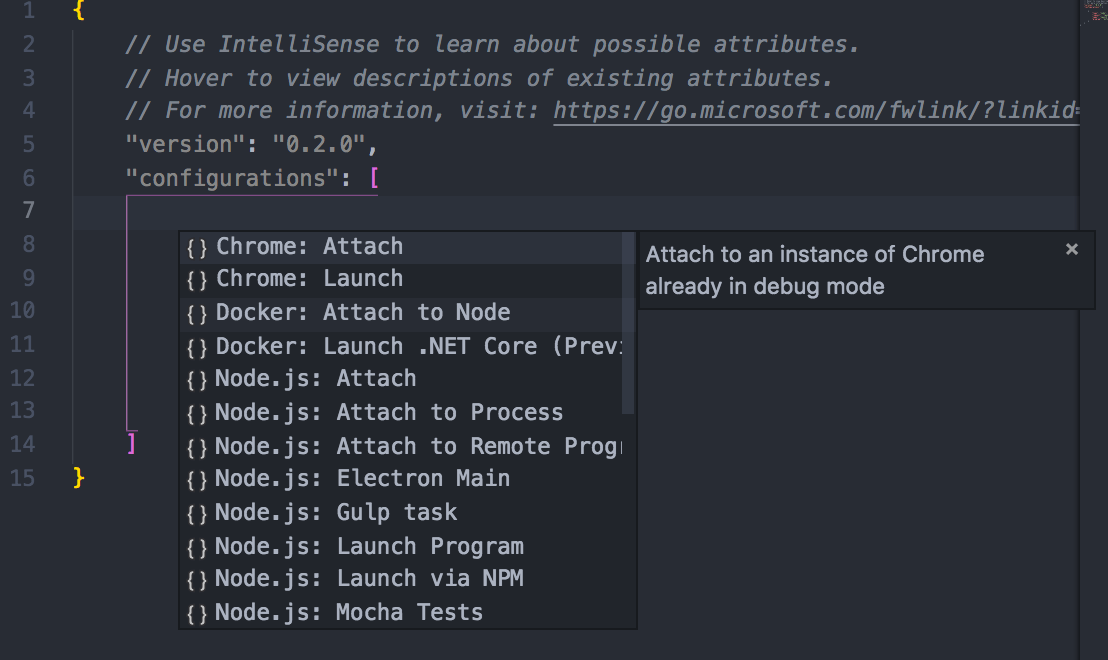Viewport: 1108px width, 660px height.
Task: Close the suggestion details popup
Action: click(1072, 249)
